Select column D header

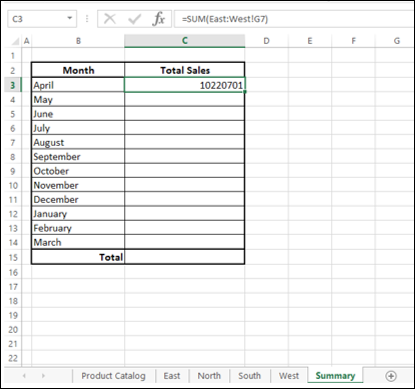266,41
